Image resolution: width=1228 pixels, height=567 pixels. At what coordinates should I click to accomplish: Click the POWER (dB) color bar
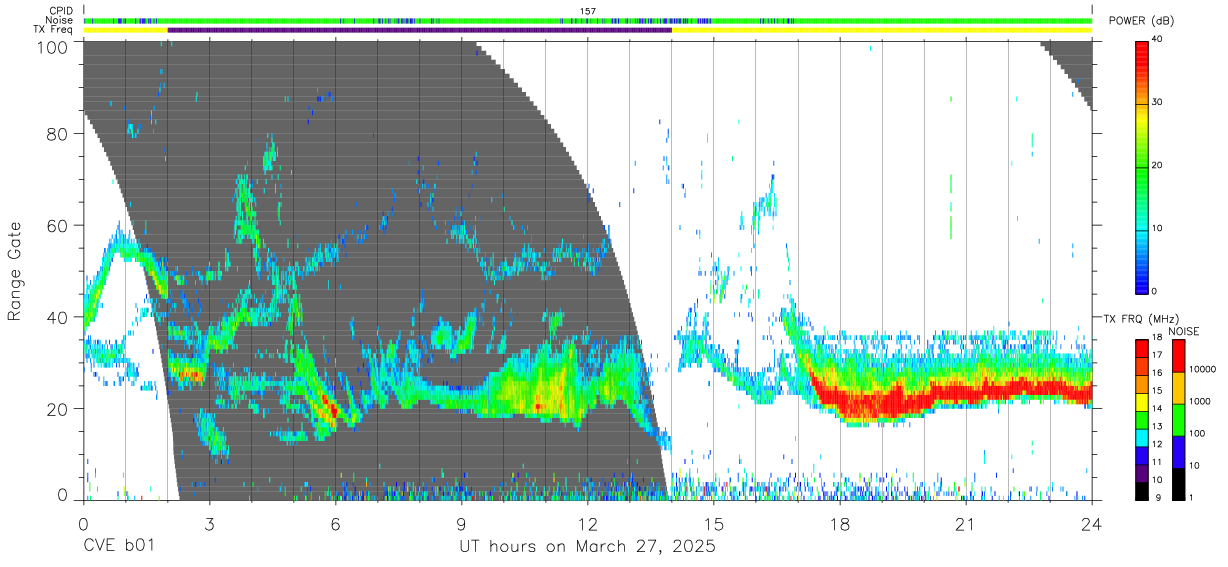coord(1143,166)
